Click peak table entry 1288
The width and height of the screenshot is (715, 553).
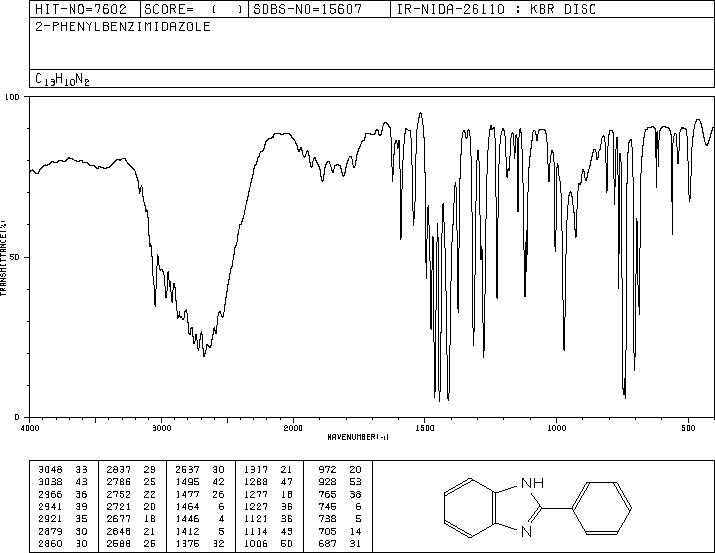click(256, 482)
